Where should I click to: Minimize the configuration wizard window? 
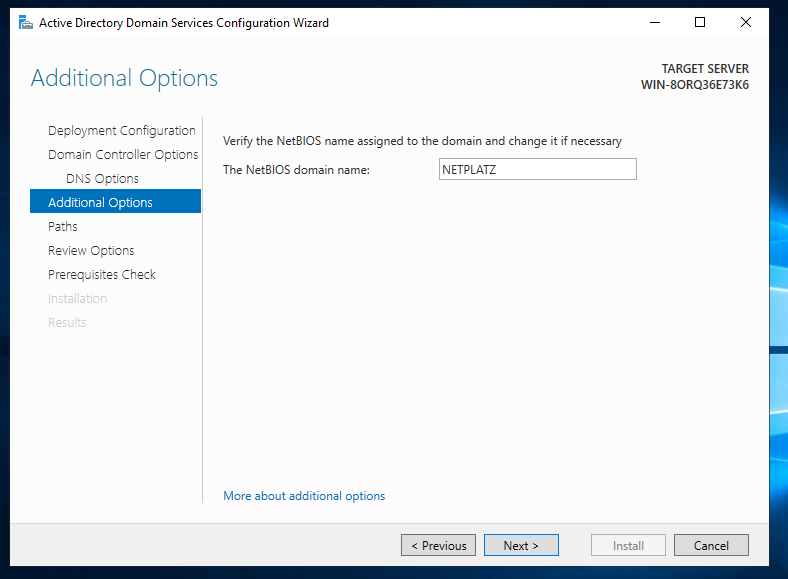point(655,23)
